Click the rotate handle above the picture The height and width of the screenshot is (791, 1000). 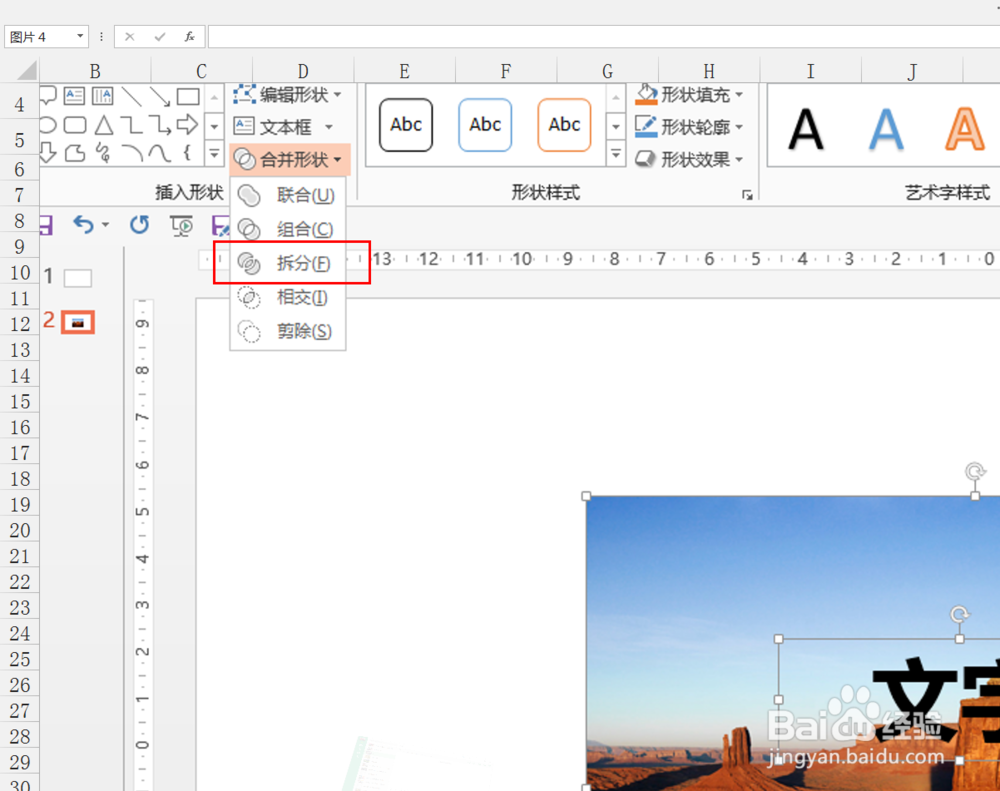pyautogui.click(x=974, y=471)
